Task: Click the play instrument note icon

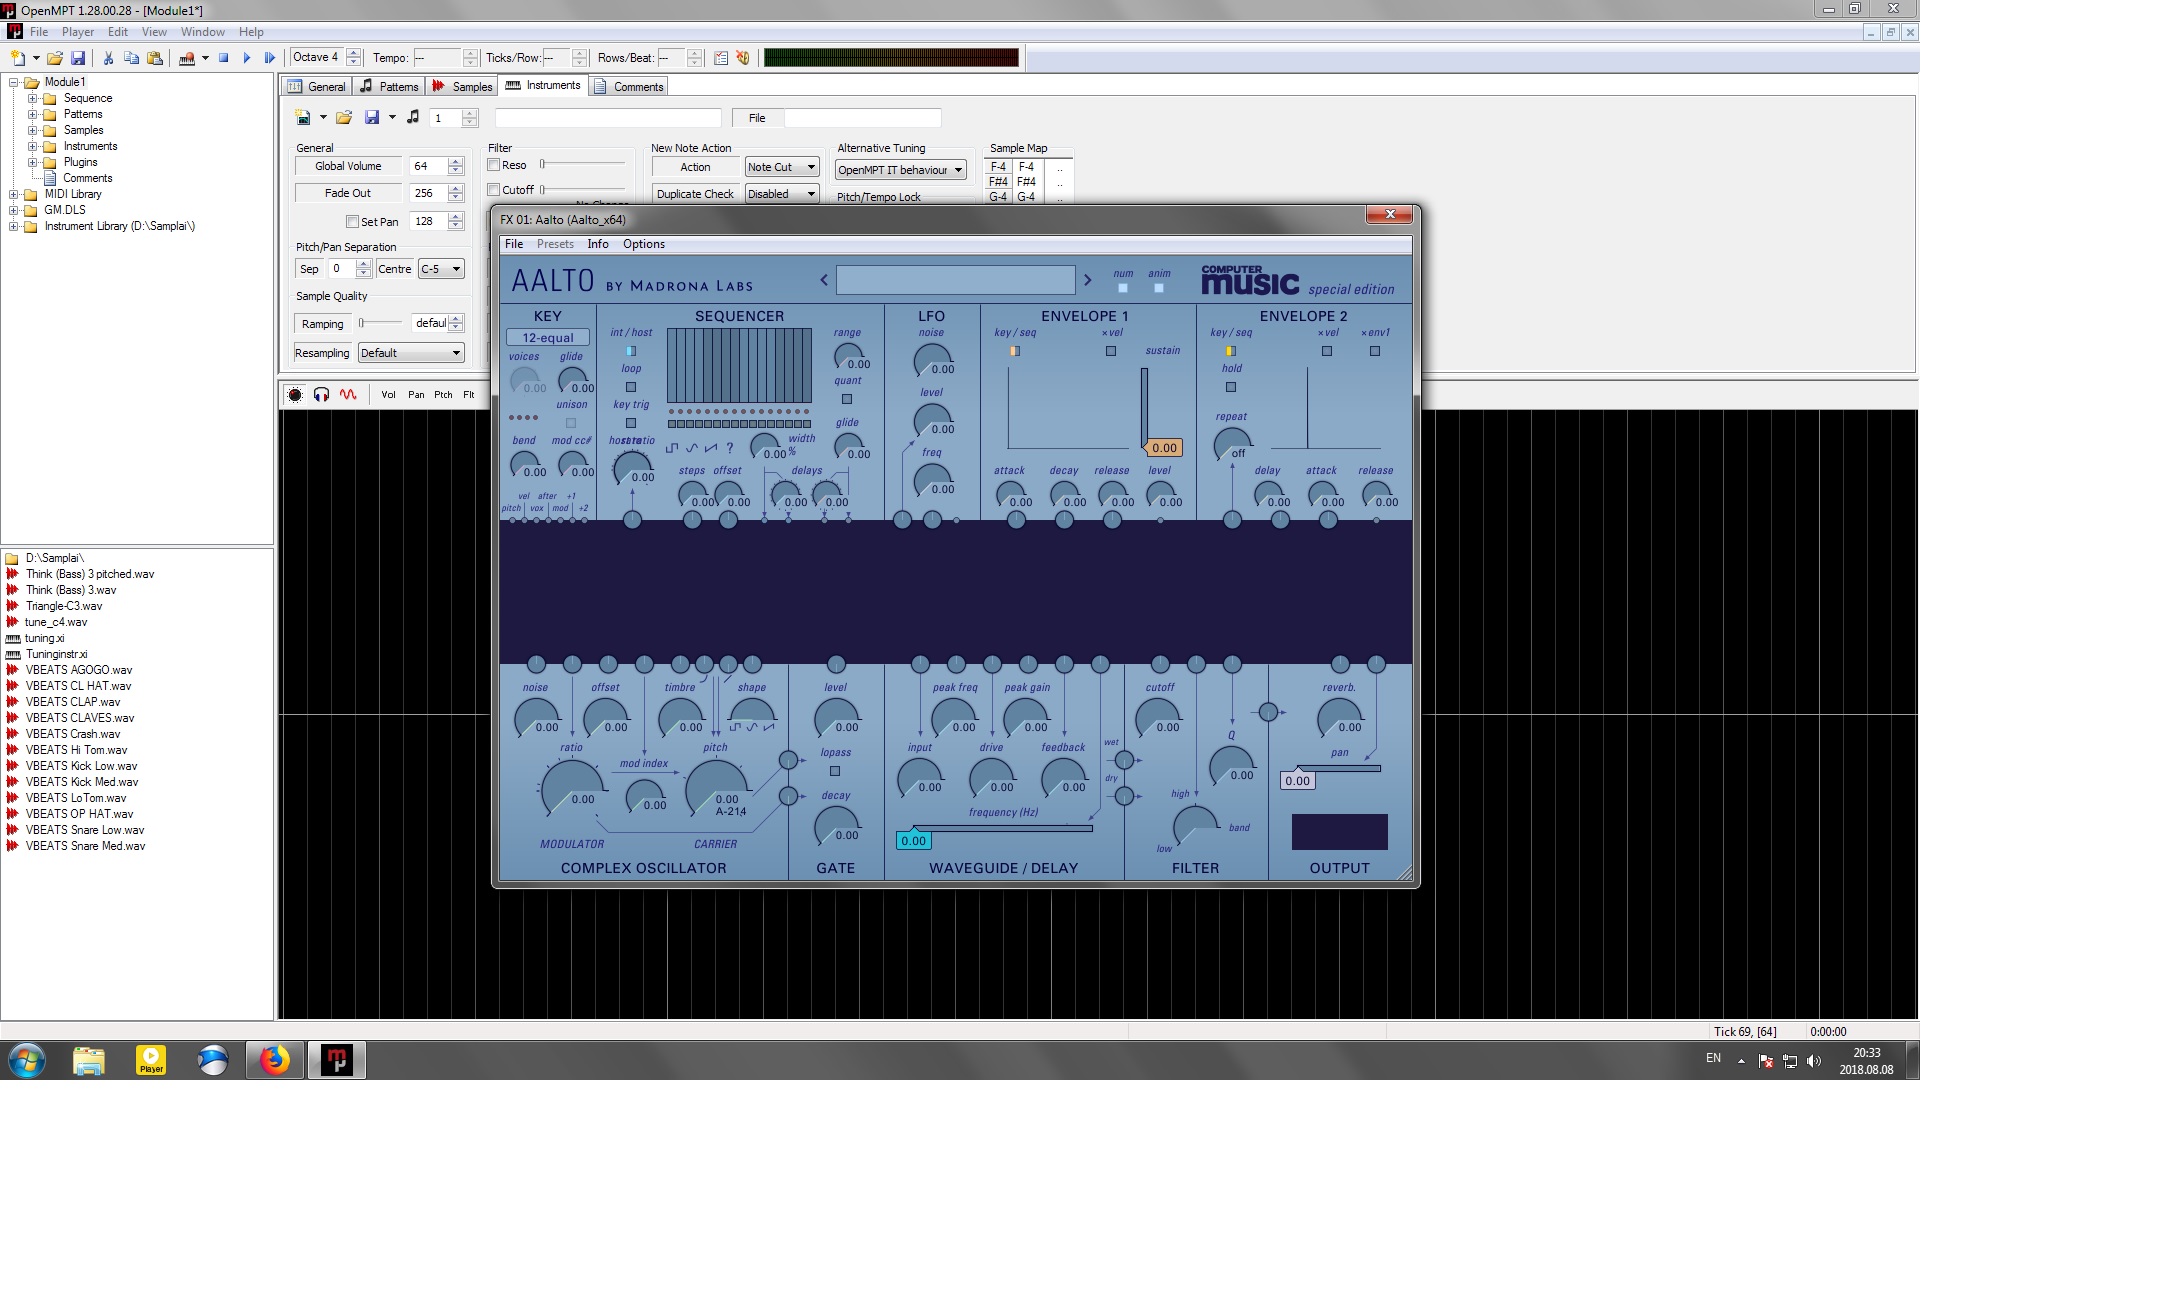Action: pyautogui.click(x=413, y=118)
